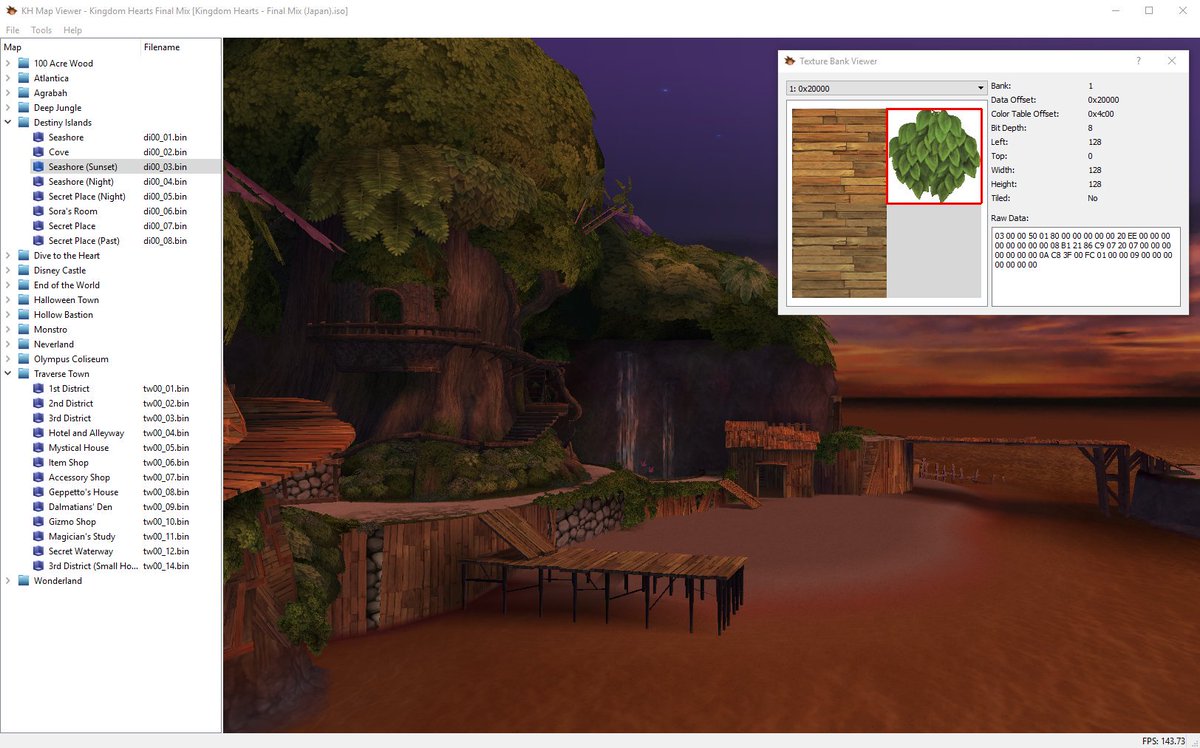Click the tw00_05.bin filename
This screenshot has height=748, width=1200.
pos(166,447)
